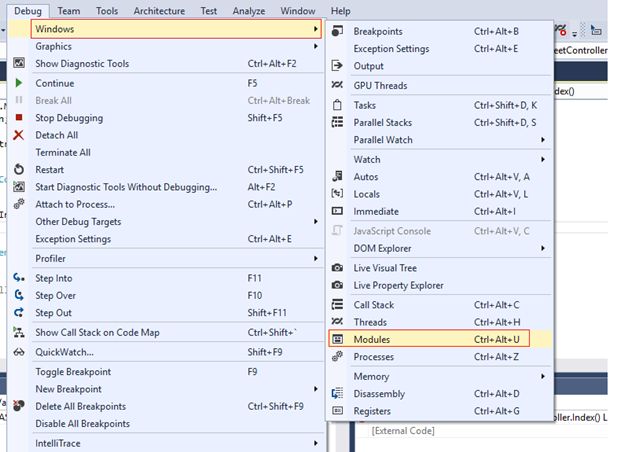Click the toolbar breakpoint icon with red circle

[x=561, y=30]
